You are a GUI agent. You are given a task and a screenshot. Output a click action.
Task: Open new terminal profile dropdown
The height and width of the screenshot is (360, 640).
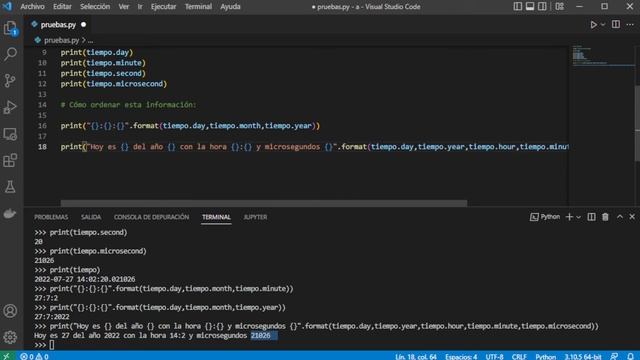click(x=578, y=217)
